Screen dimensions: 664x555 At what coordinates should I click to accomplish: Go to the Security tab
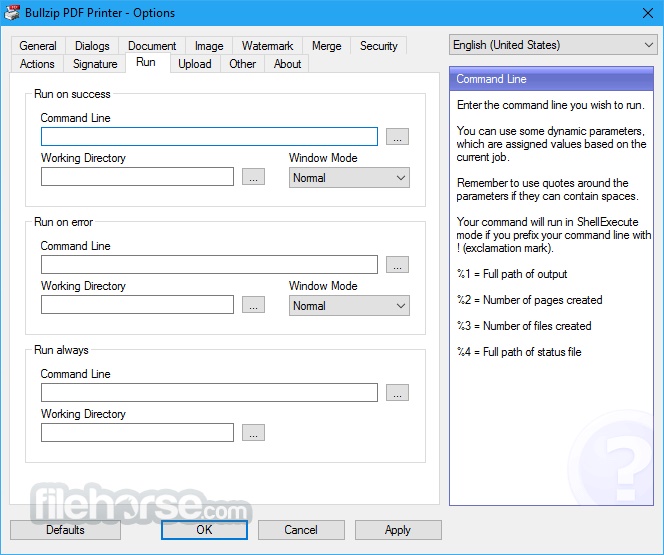378,46
